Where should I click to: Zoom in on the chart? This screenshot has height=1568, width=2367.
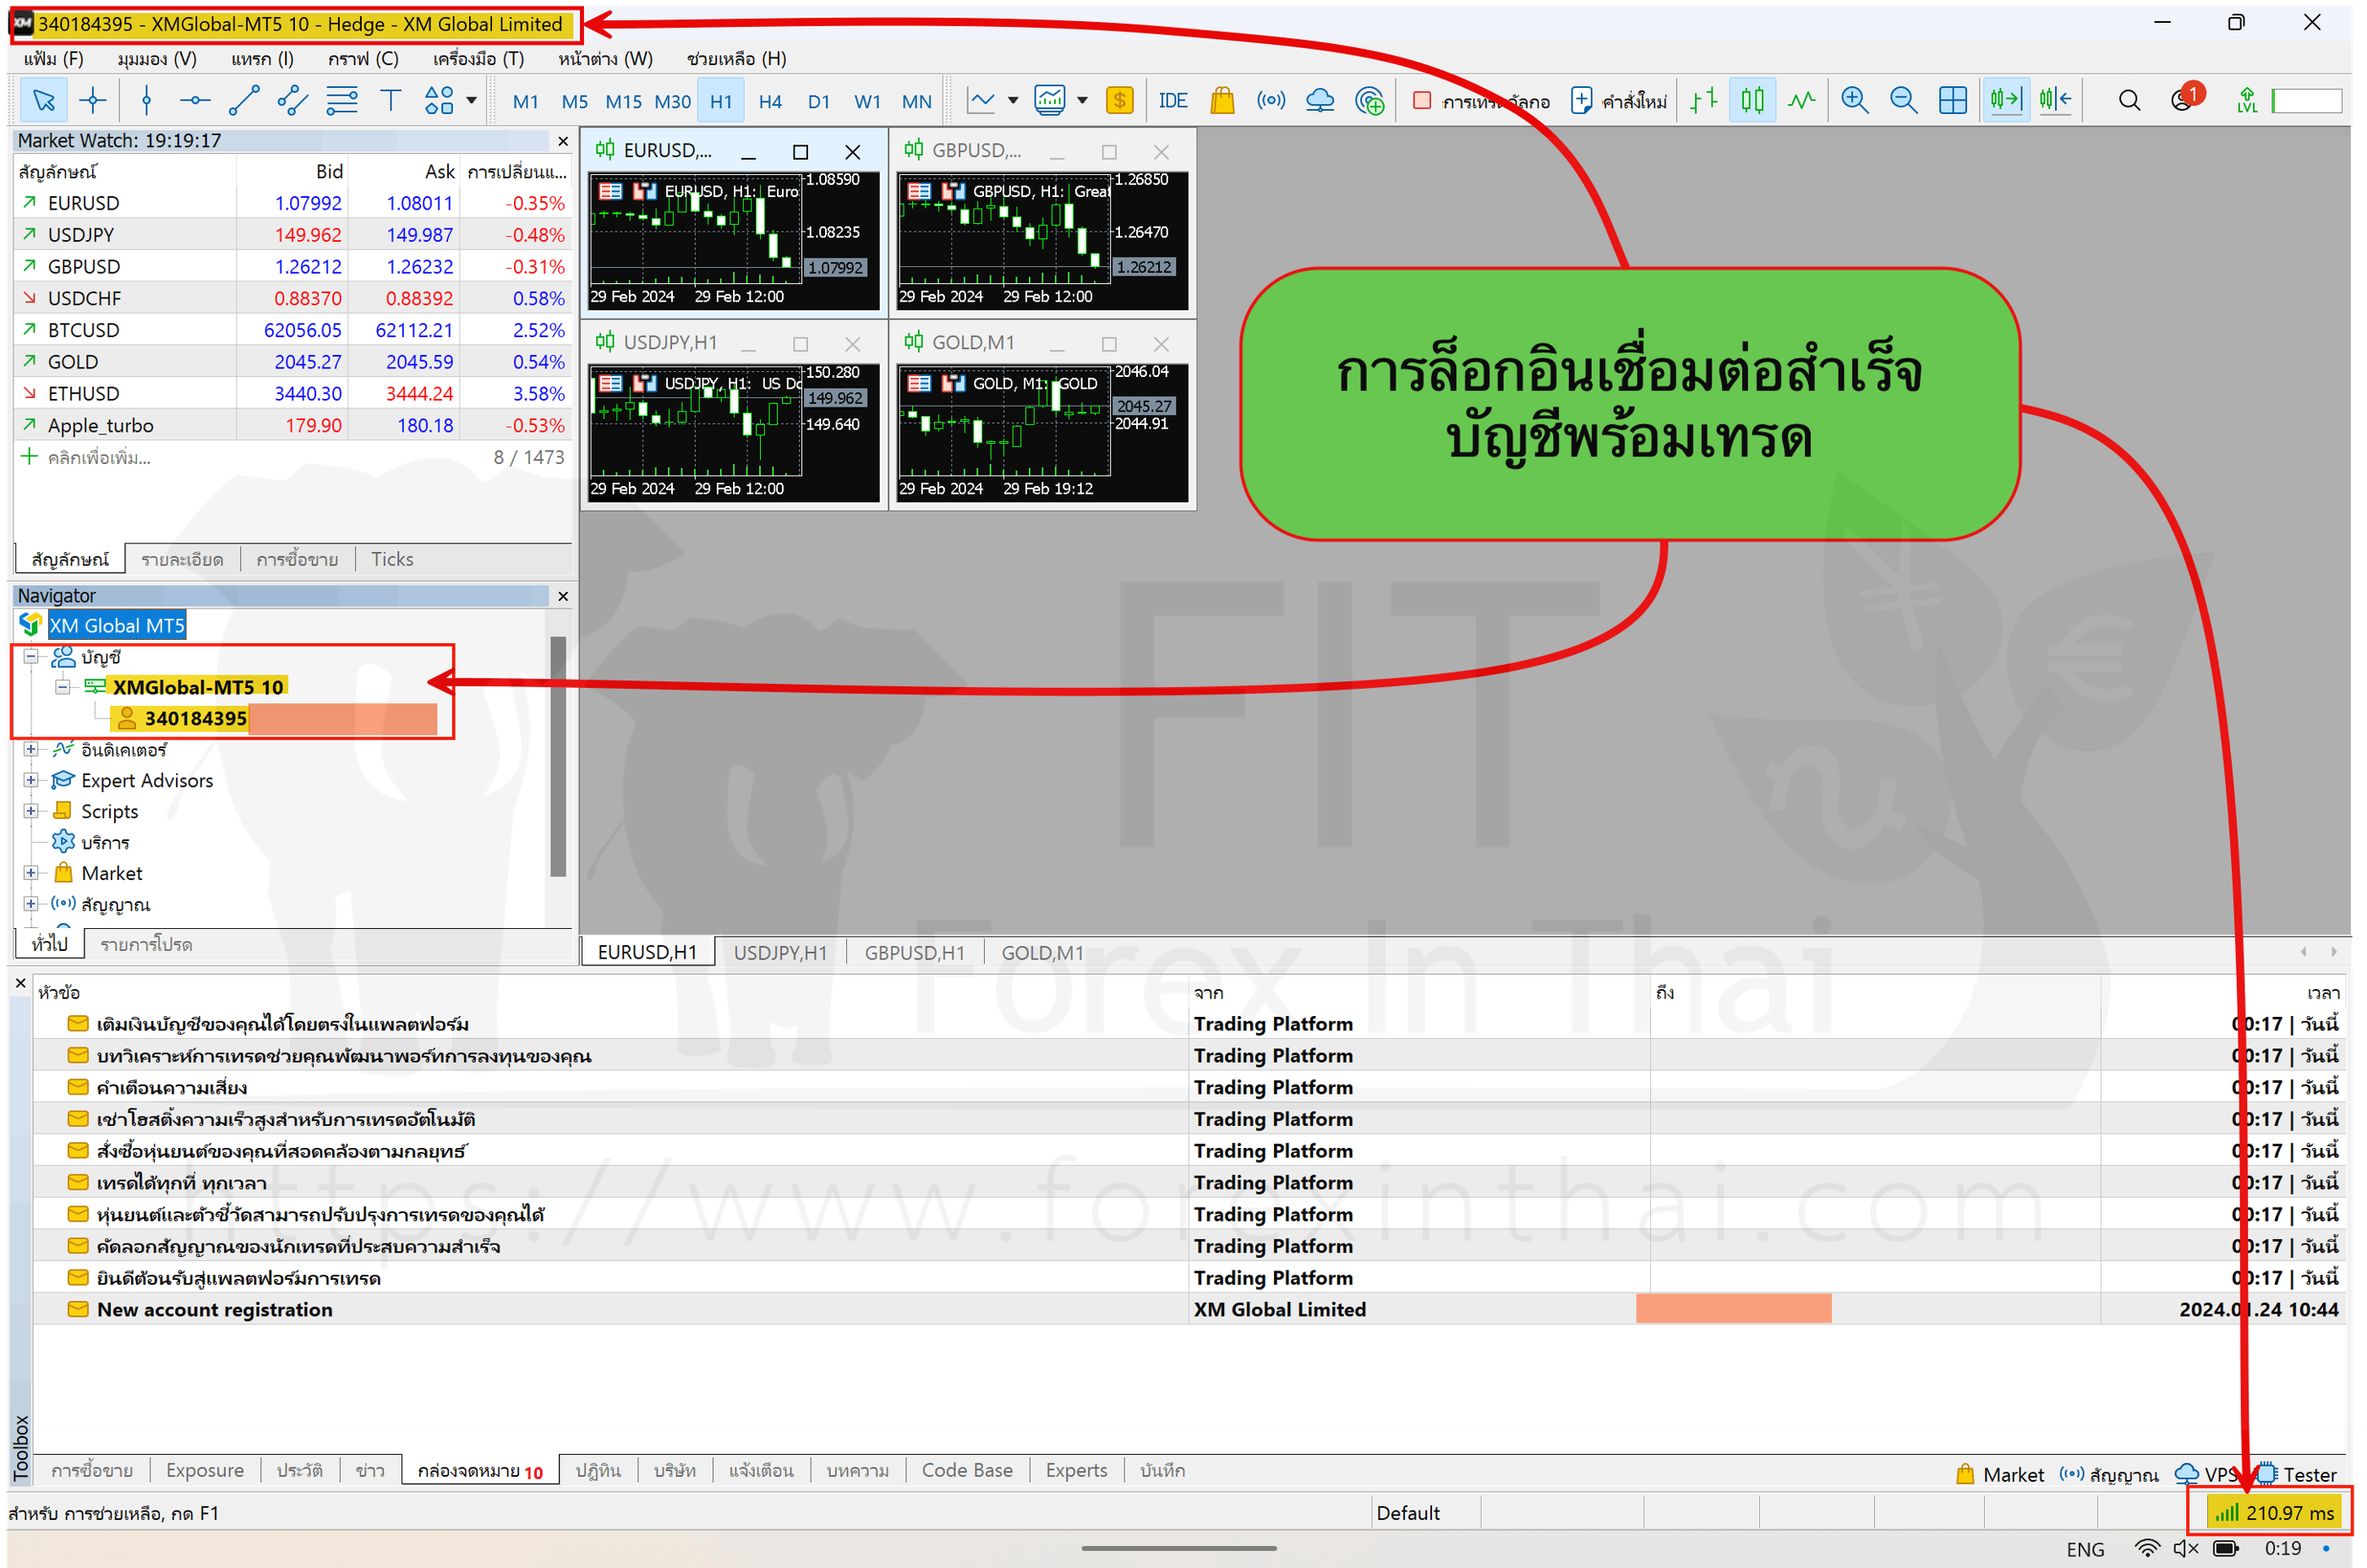[x=1855, y=100]
